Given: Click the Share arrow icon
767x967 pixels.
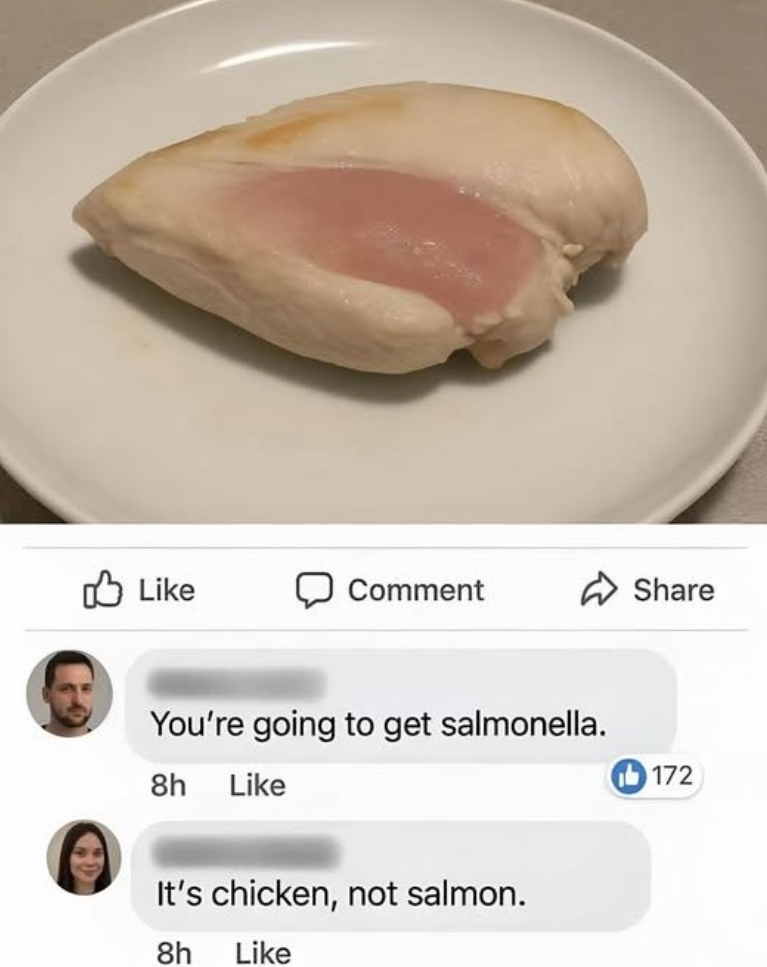Looking at the screenshot, I should (598, 590).
